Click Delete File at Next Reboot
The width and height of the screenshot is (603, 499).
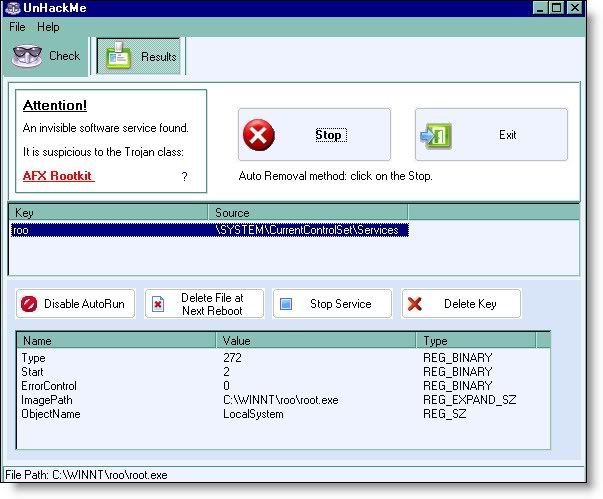coord(204,304)
